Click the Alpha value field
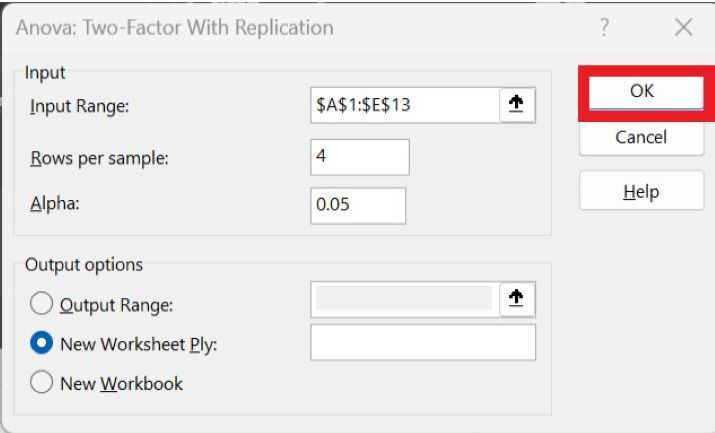715x433 pixels. point(358,205)
